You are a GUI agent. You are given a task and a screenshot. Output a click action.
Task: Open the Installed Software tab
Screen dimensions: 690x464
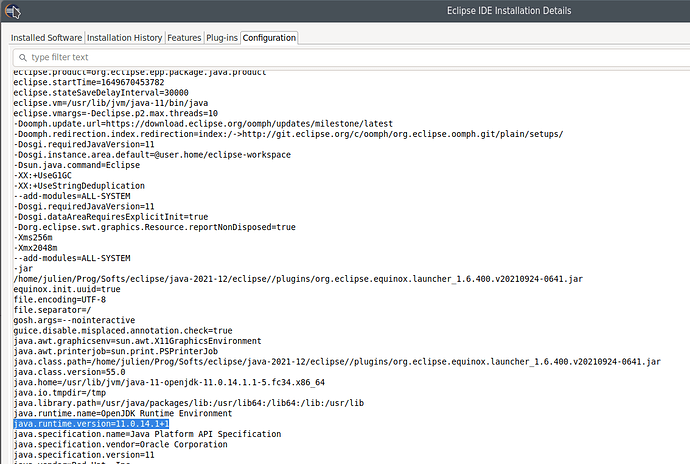(46, 38)
